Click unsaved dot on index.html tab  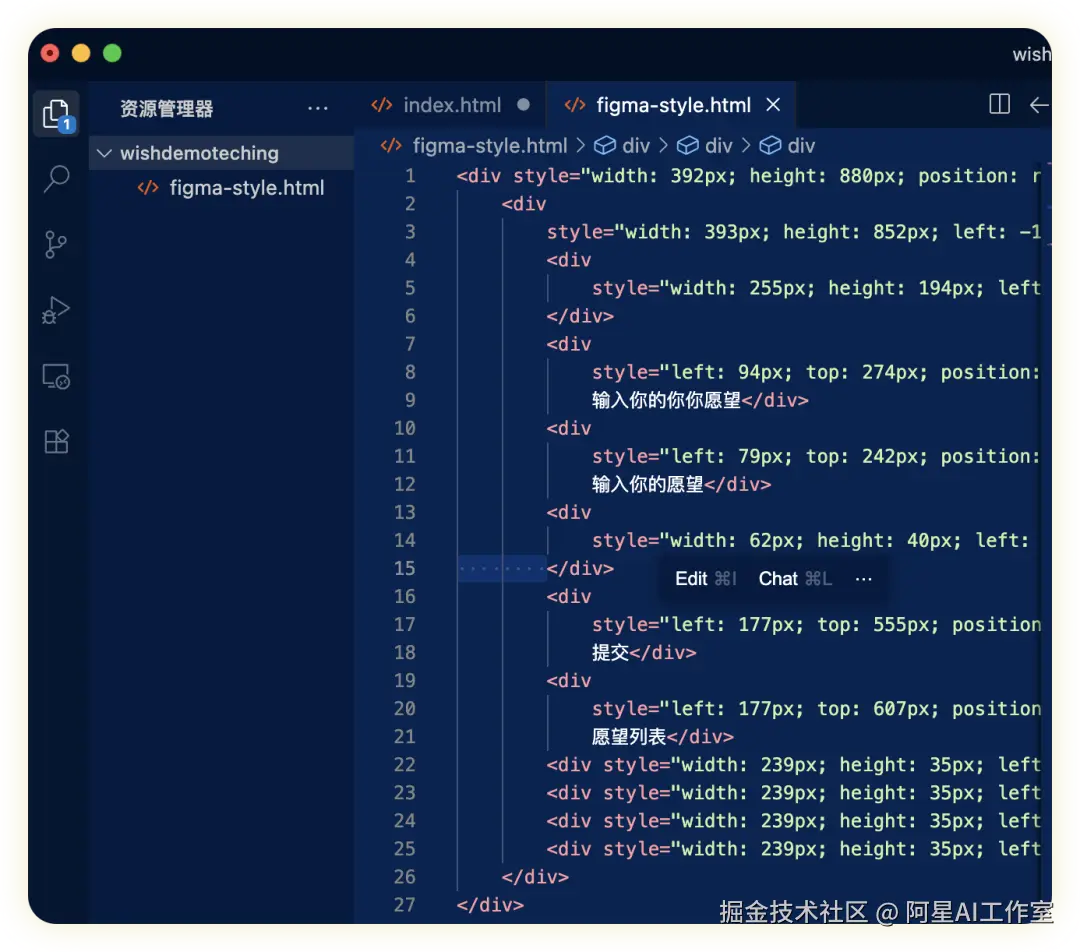coord(523,105)
